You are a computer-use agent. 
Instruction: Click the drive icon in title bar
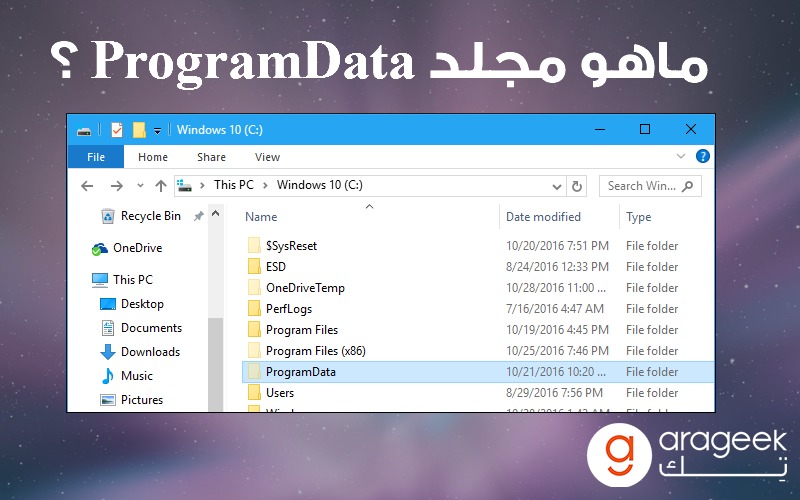(84, 131)
